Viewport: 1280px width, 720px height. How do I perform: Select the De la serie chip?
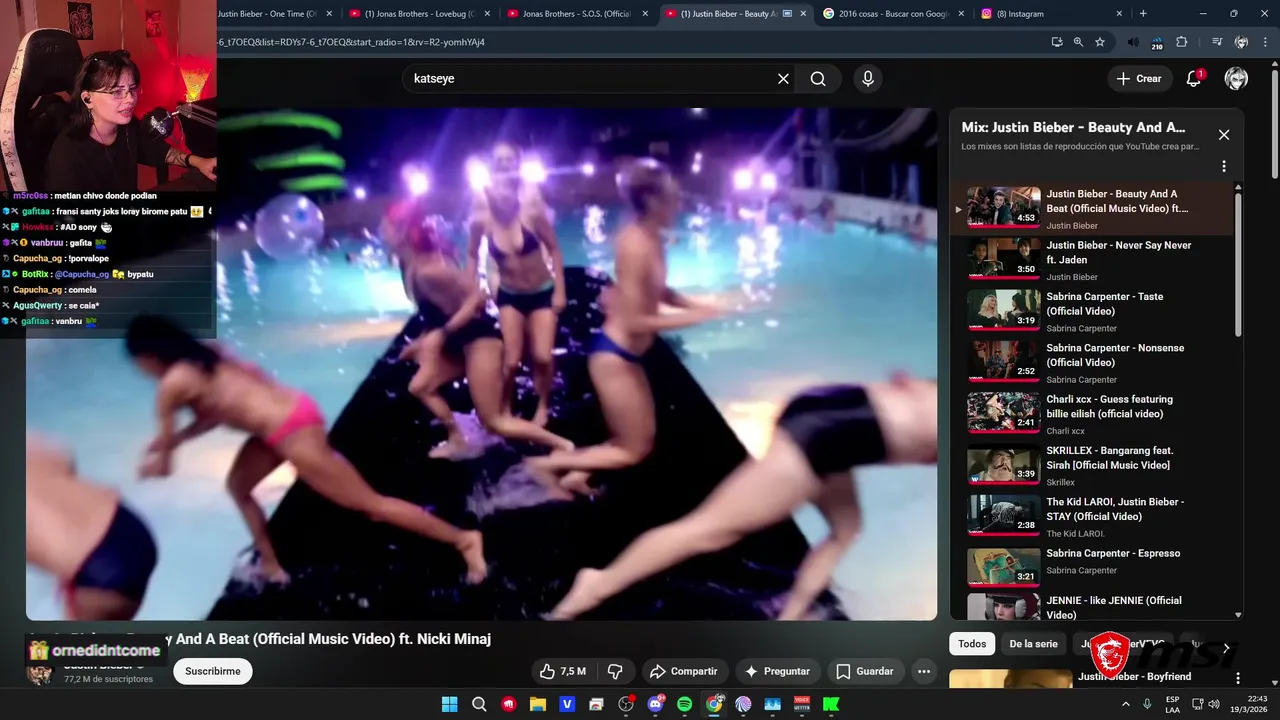pyautogui.click(x=1033, y=644)
